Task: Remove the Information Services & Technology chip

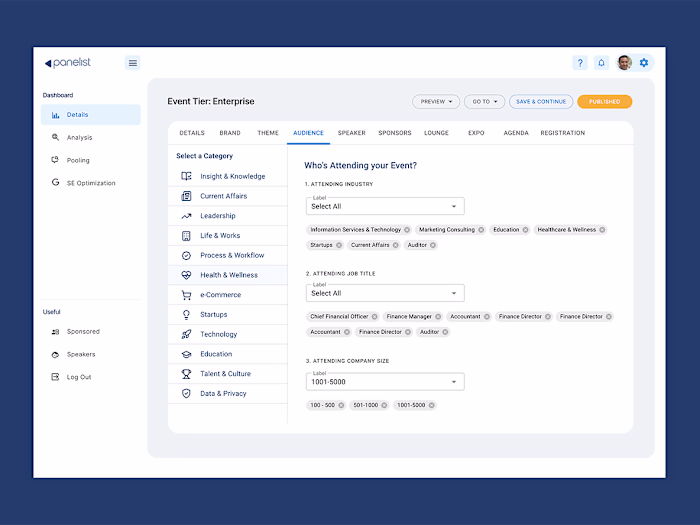Action: (x=407, y=230)
